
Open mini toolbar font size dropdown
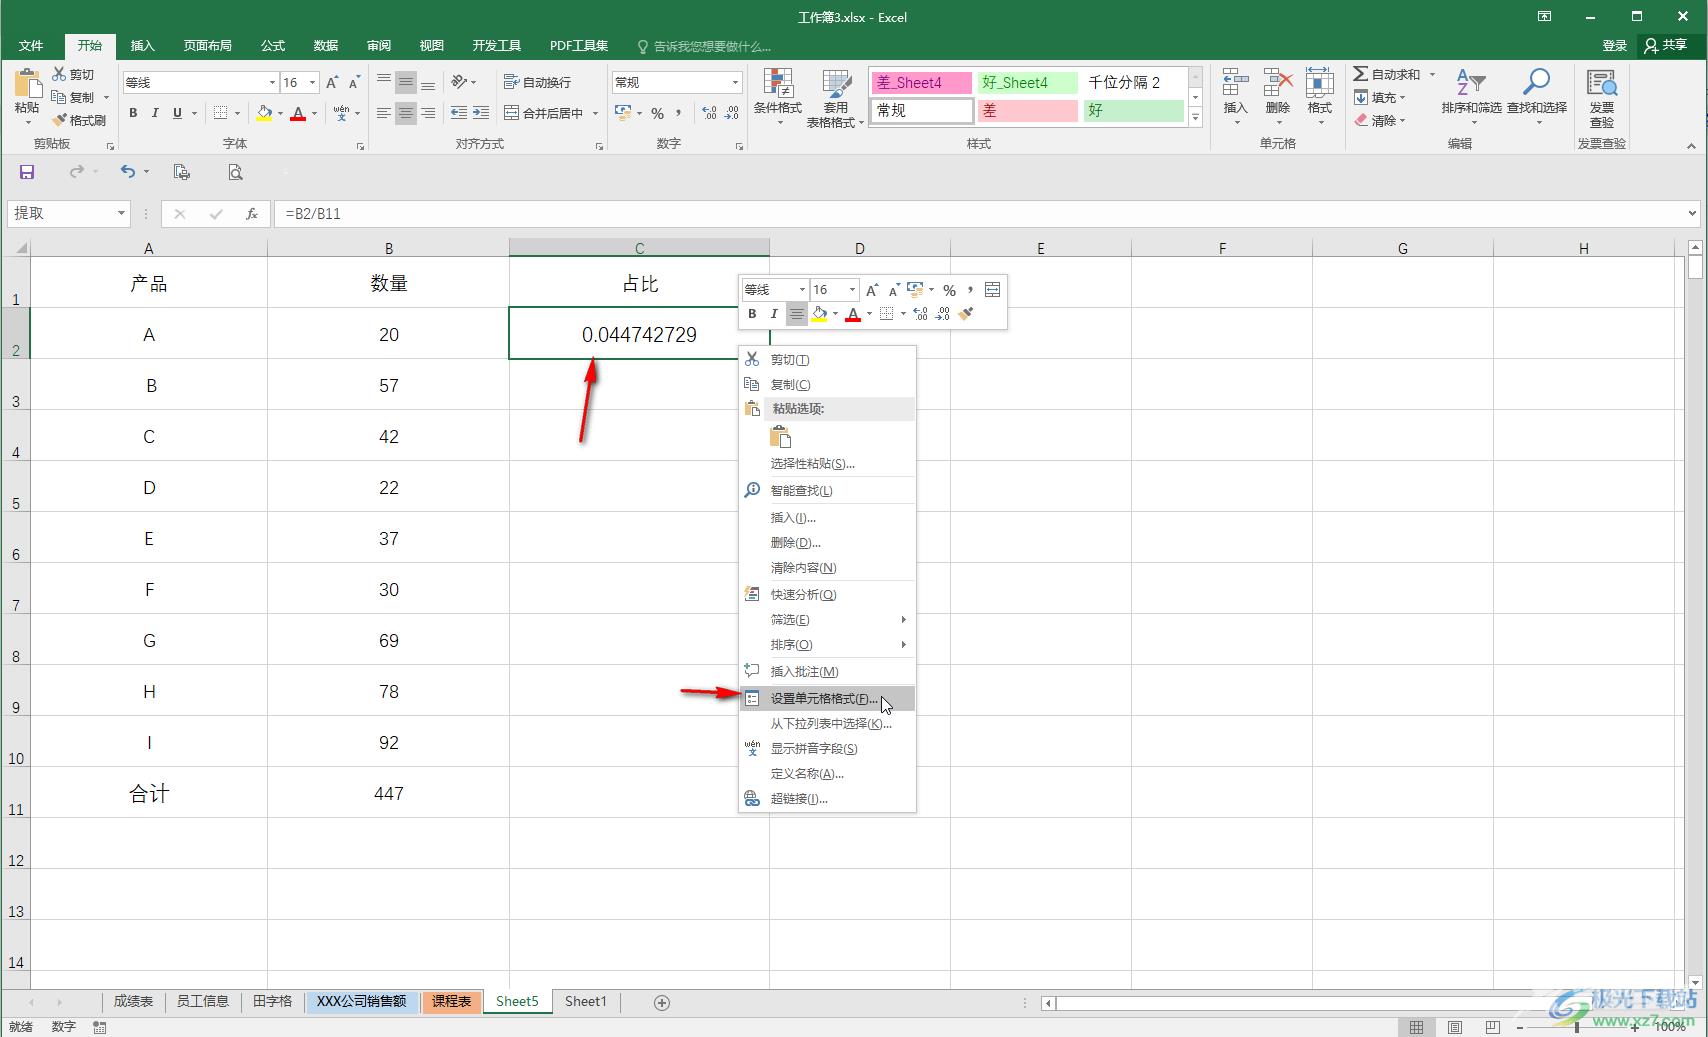pos(852,290)
